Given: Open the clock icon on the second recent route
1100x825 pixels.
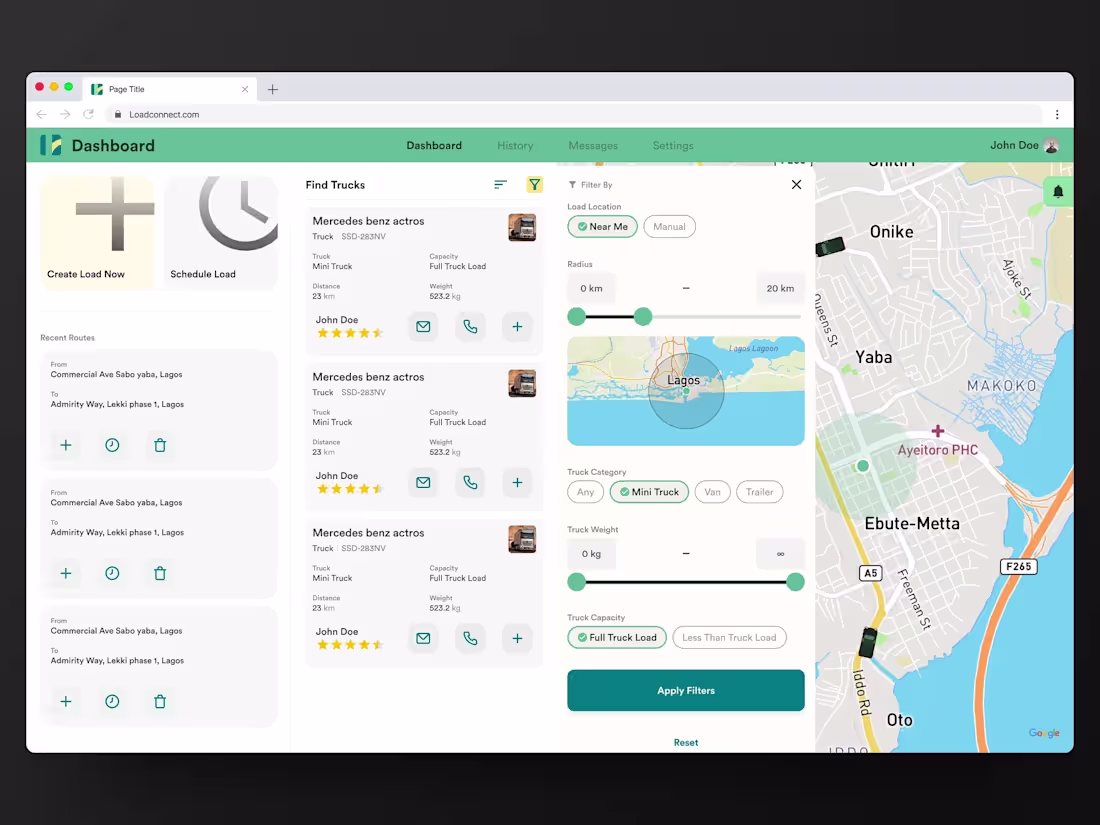Looking at the screenshot, I should tap(112, 573).
